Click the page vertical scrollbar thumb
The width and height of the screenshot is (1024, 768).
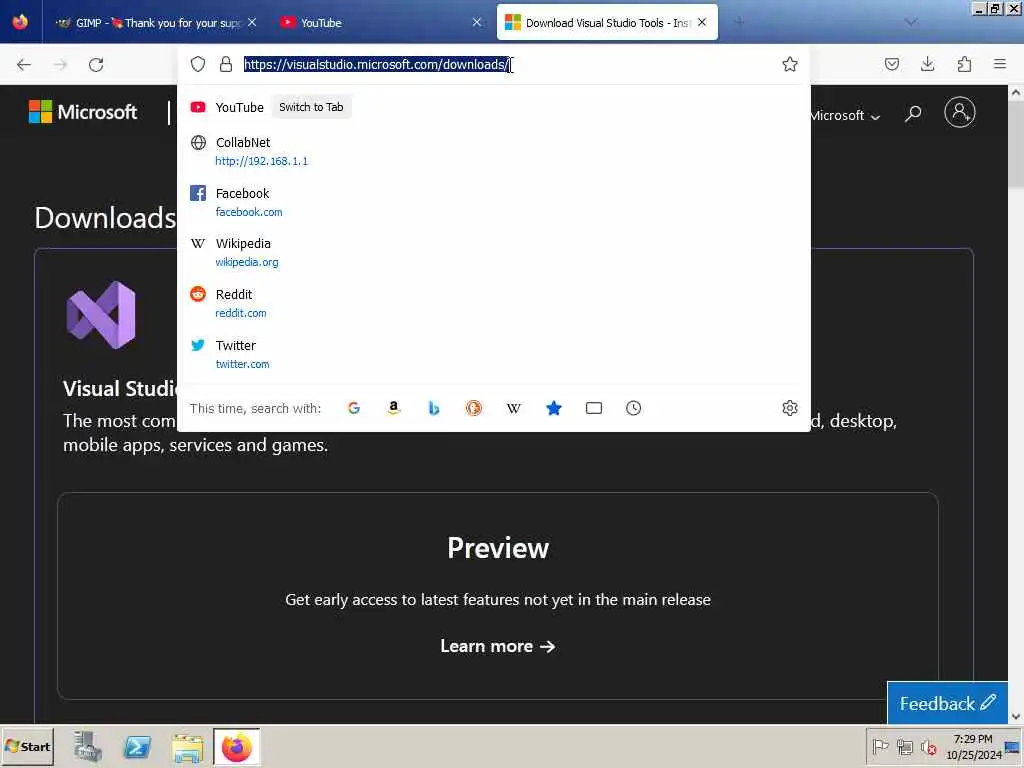[1016, 145]
